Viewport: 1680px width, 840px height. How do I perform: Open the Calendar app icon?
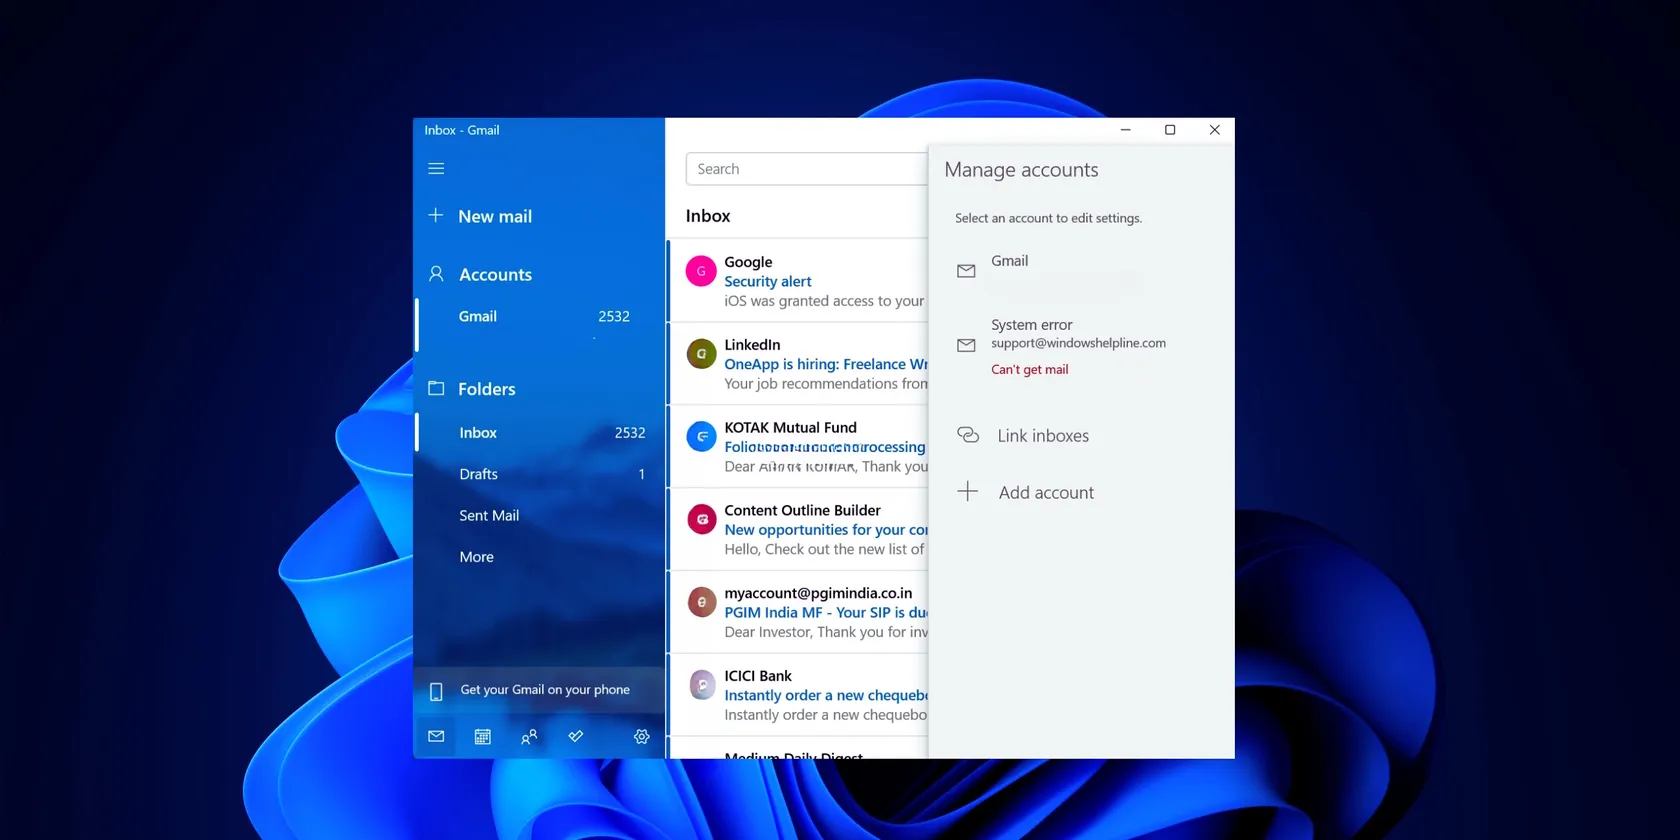[482, 737]
